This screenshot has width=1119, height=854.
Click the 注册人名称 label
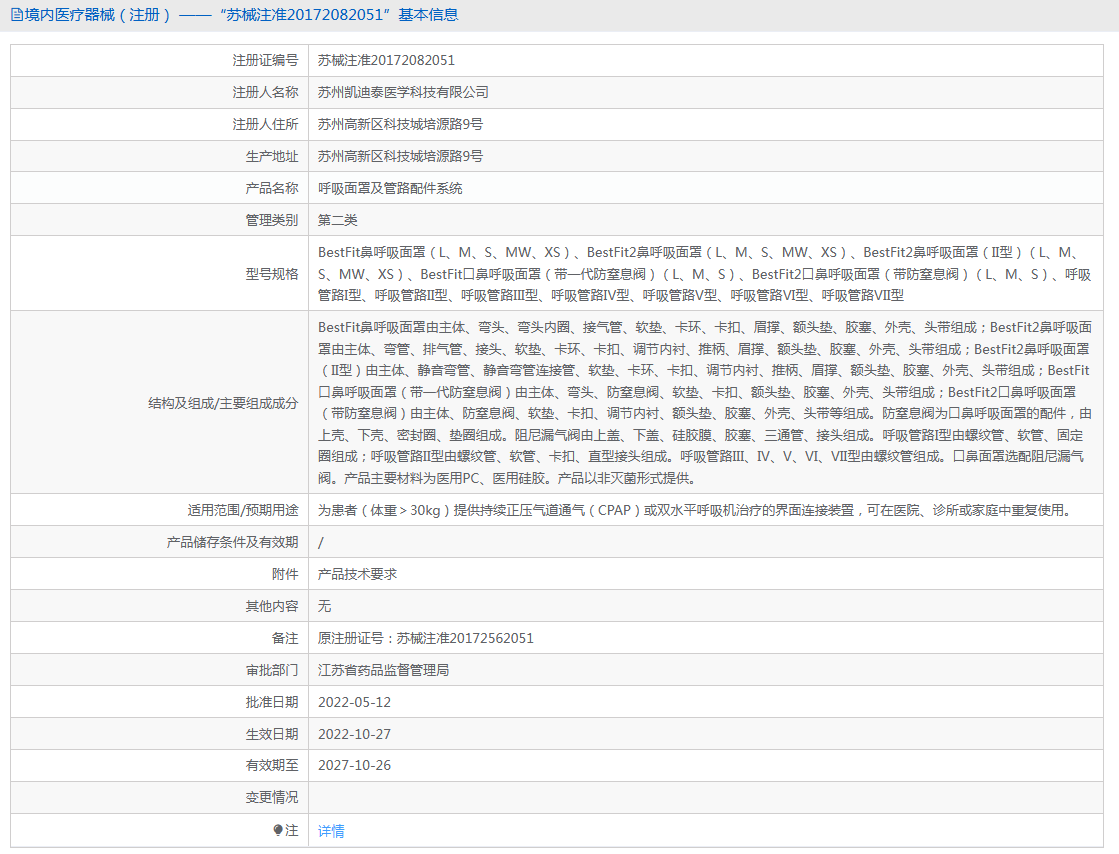(265, 92)
